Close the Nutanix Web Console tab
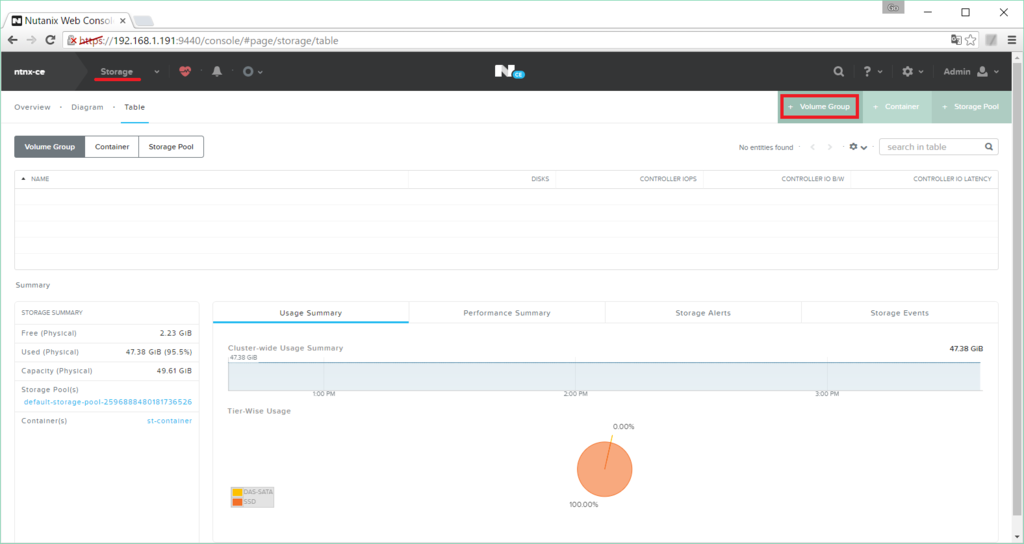Screen dimensions: 1024x544 123,21
